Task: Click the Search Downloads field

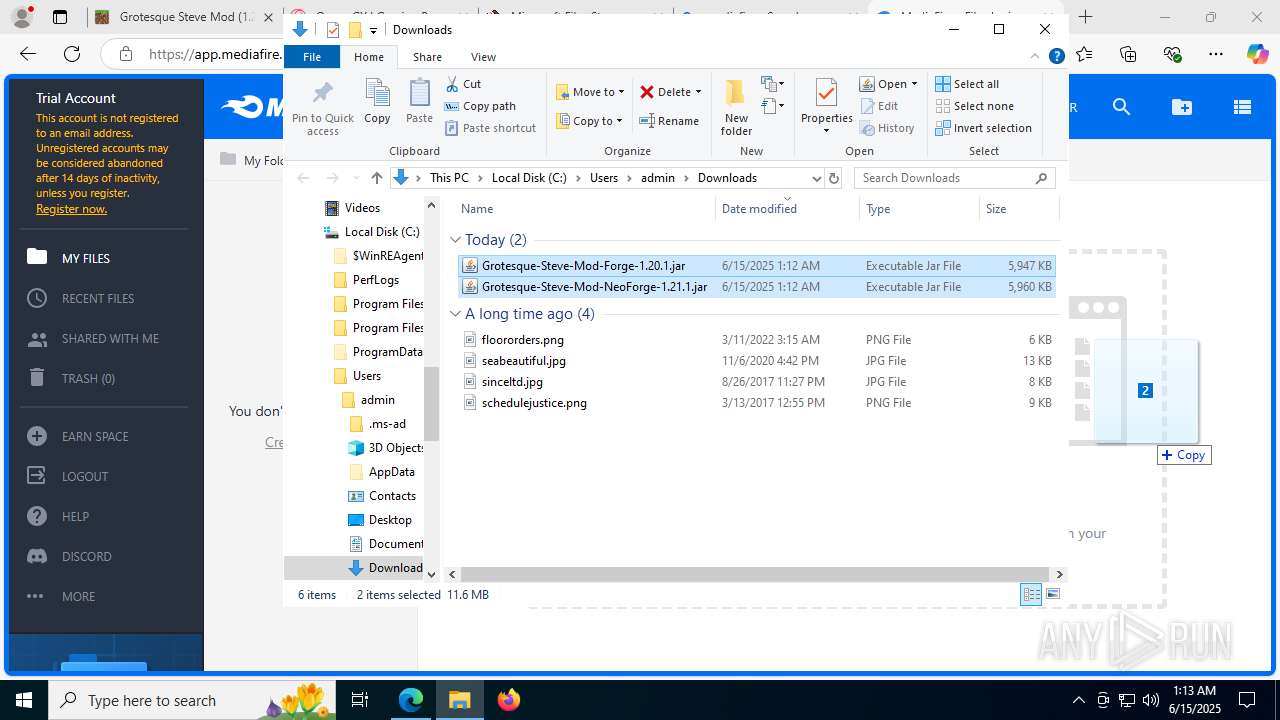Action: [955, 178]
